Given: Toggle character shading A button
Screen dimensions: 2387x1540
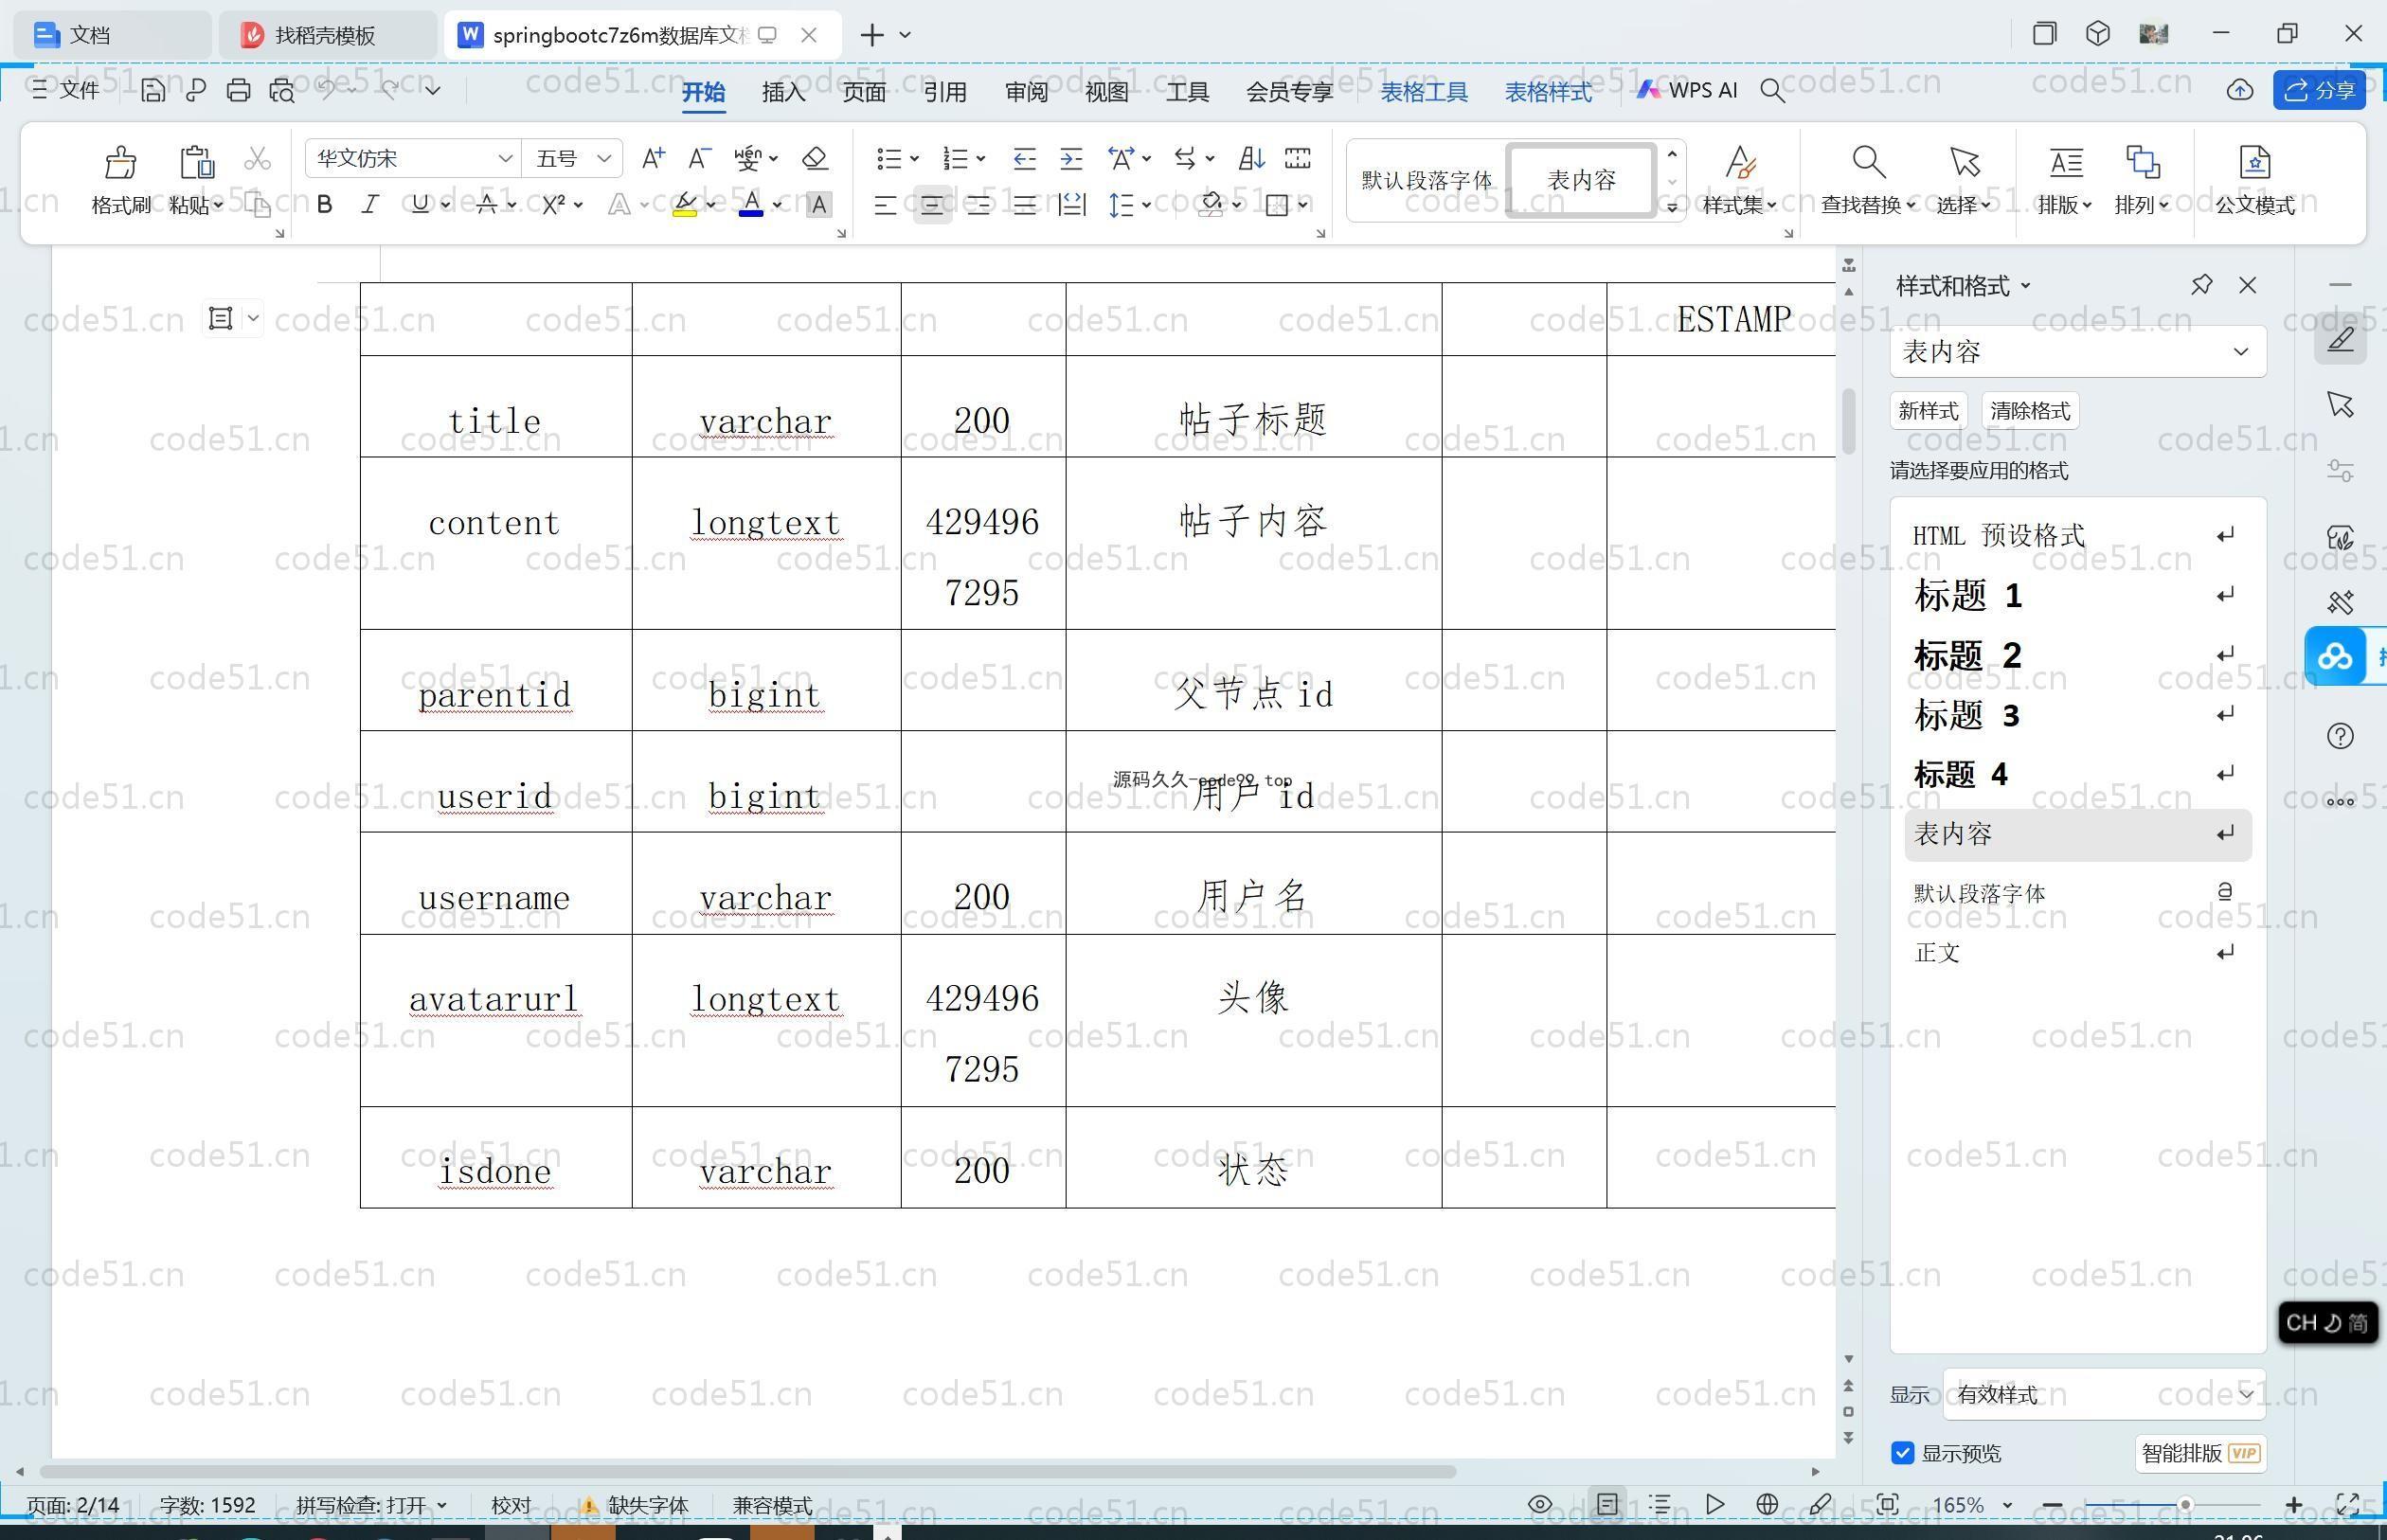Looking at the screenshot, I should coord(819,205).
